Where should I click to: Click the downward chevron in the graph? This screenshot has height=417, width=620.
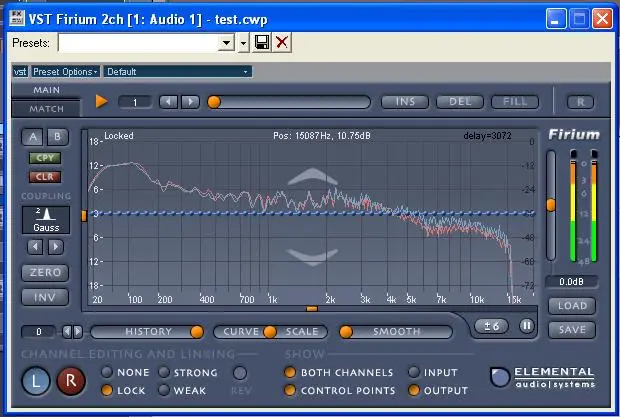313,257
